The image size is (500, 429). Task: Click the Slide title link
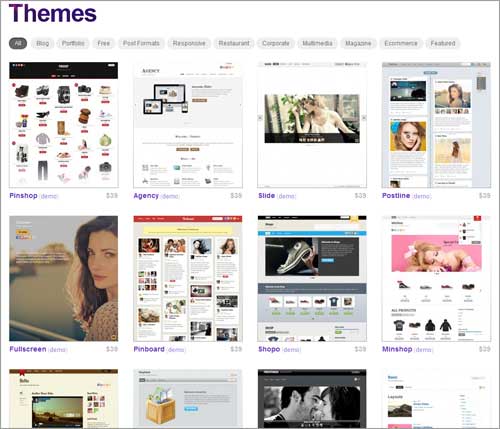[x=266, y=196]
